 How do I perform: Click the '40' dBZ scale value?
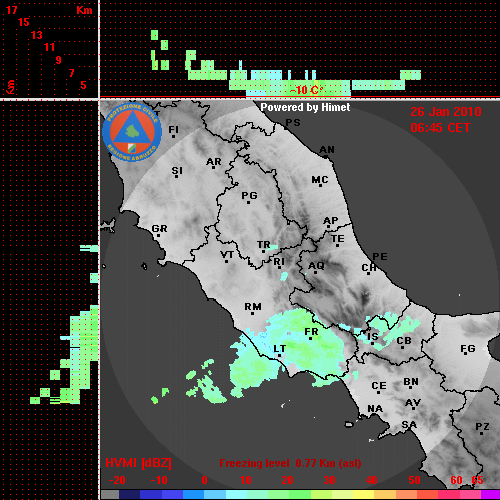(x=372, y=480)
